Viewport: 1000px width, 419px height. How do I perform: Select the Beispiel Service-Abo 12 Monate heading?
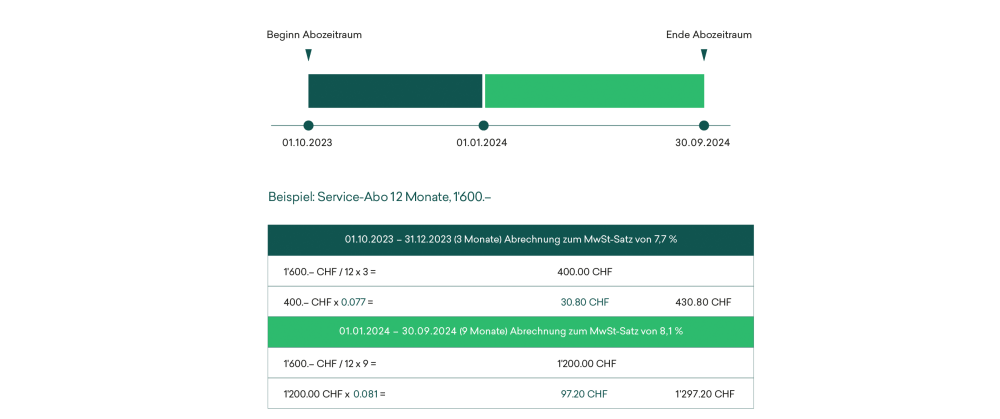pos(380,198)
